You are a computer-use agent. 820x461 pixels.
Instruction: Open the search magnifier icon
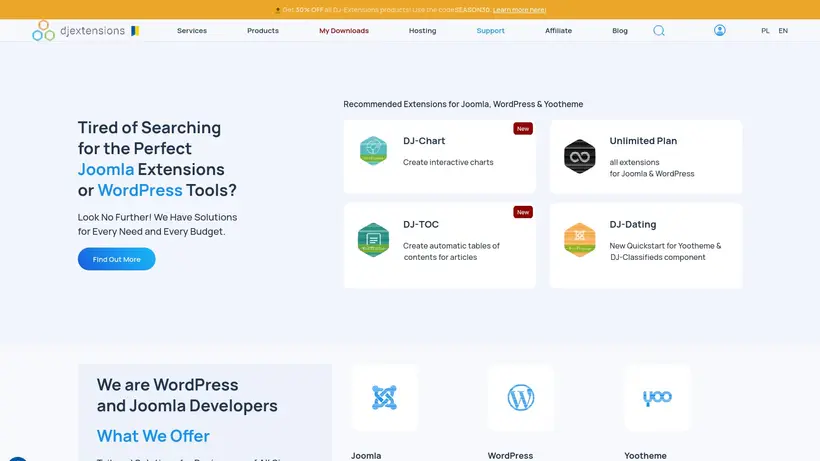pyautogui.click(x=659, y=31)
